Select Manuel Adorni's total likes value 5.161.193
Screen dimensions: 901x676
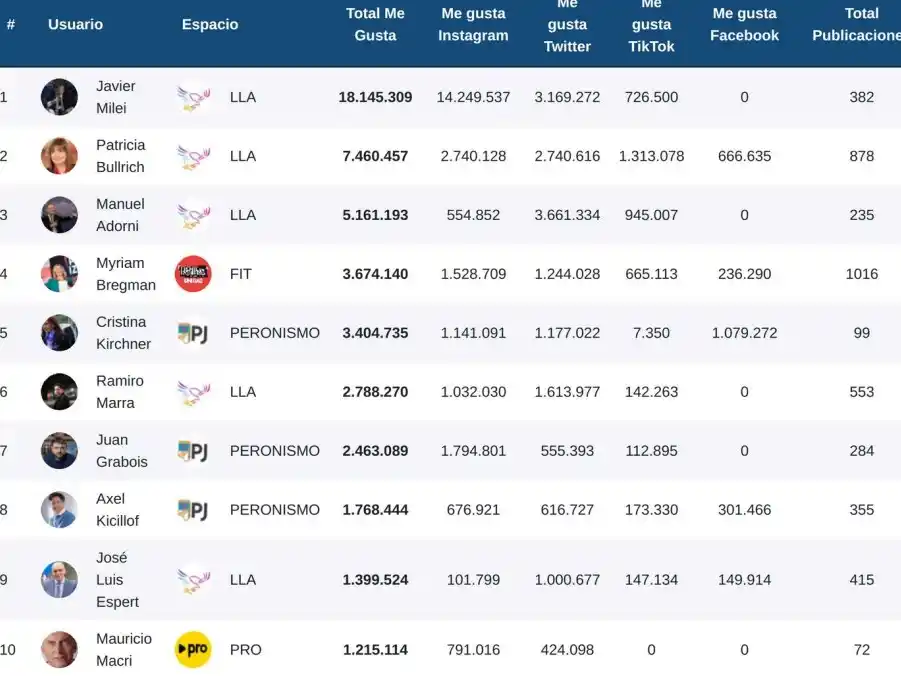click(x=375, y=215)
